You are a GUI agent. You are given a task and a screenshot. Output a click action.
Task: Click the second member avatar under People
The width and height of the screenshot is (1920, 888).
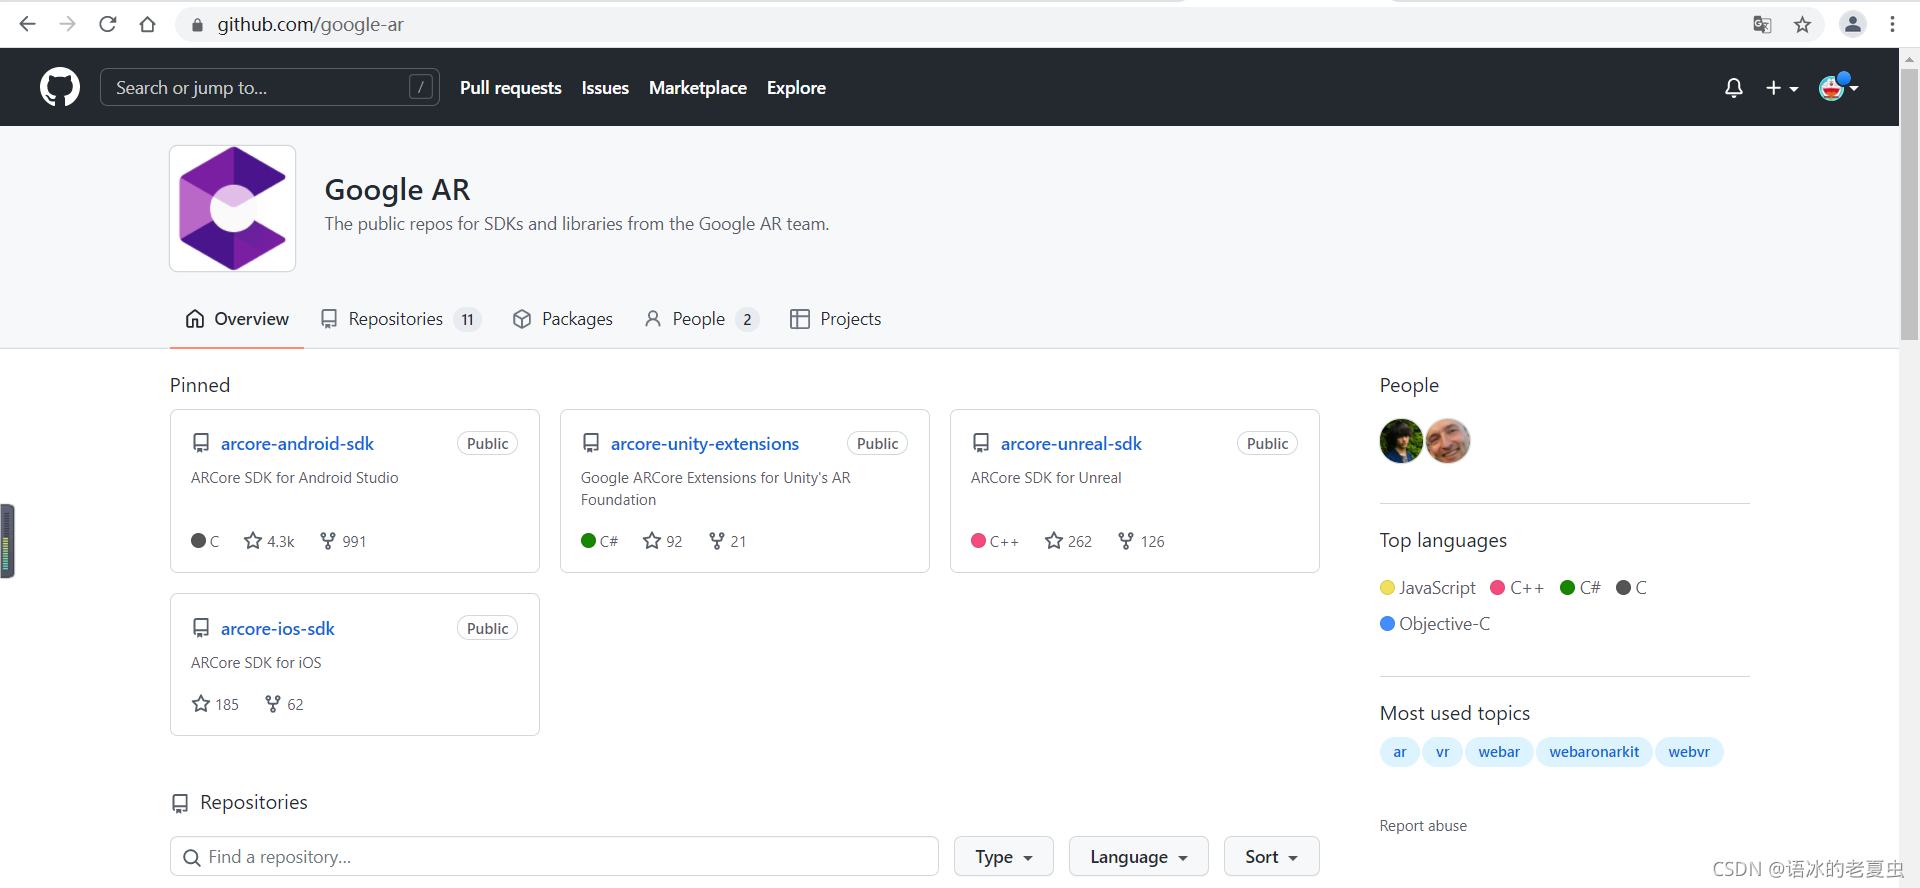click(x=1448, y=441)
